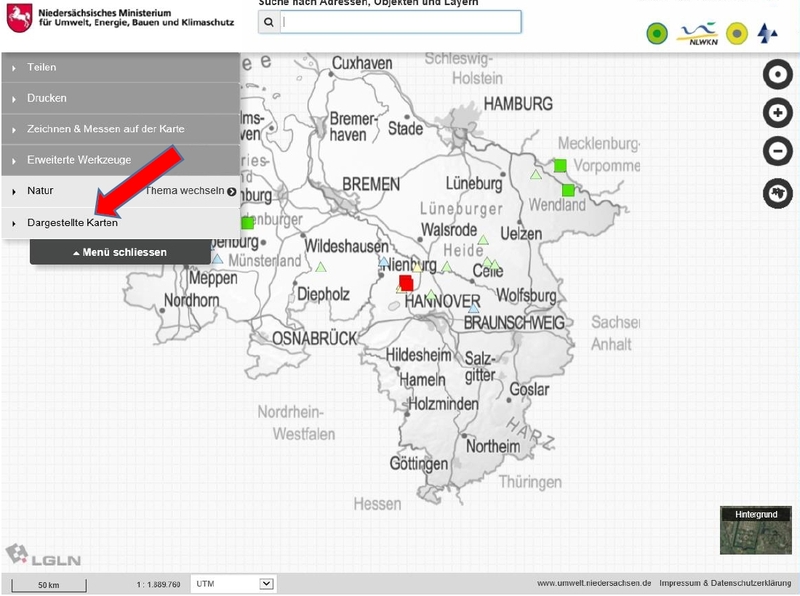The image size is (800, 596).
Task: Click the Lower Saxony full extent button
Action: point(777,192)
